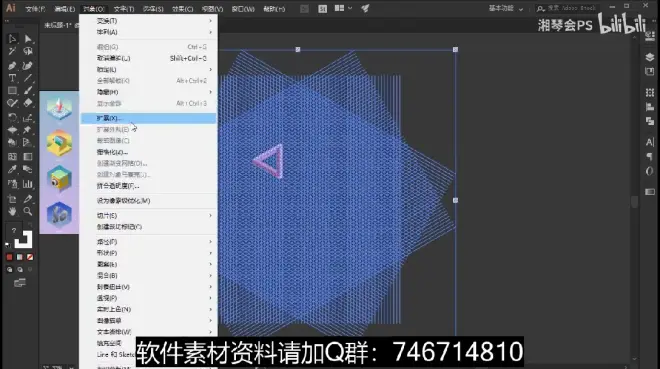Switch to Gradient fill mode button
The image size is (660, 369).
[20, 257]
